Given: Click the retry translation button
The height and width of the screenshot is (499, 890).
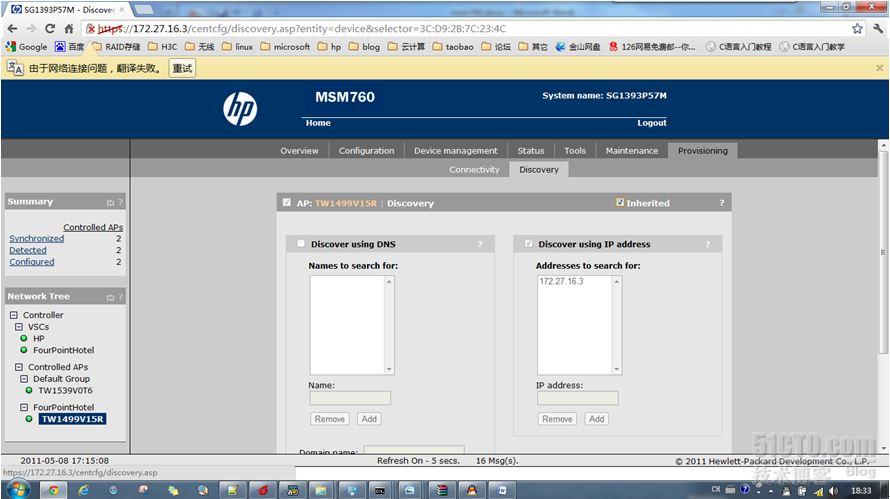Looking at the screenshot, I should coord(182,68).
